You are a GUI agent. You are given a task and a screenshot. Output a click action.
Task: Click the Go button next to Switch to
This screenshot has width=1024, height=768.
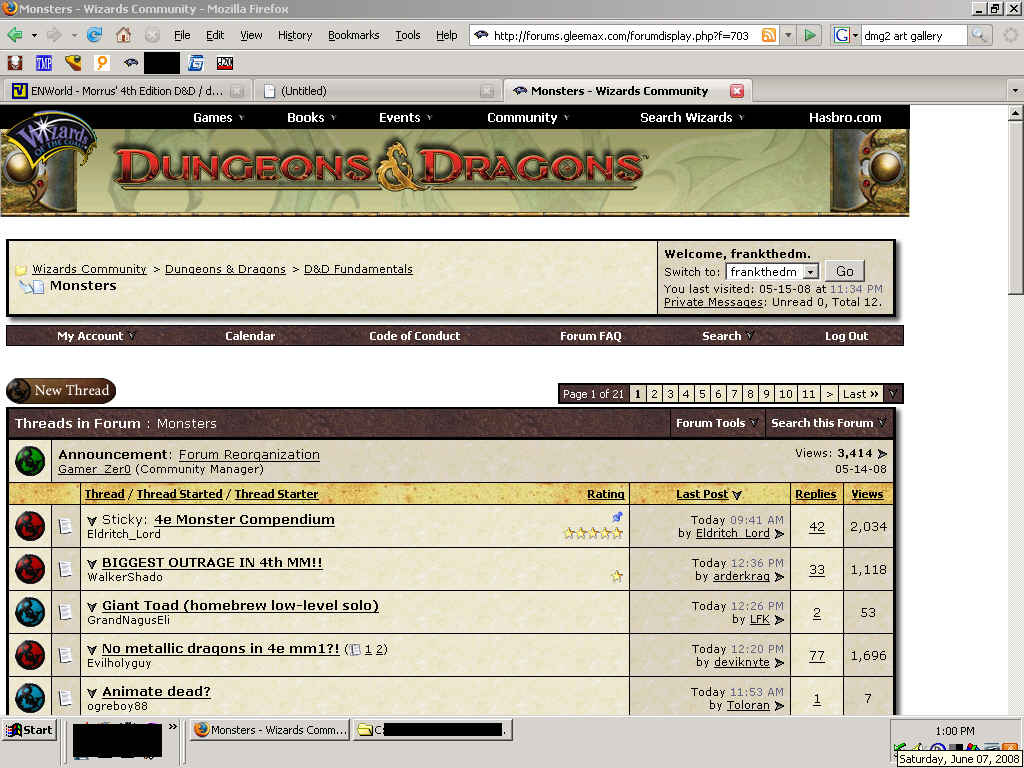[844, 272]
